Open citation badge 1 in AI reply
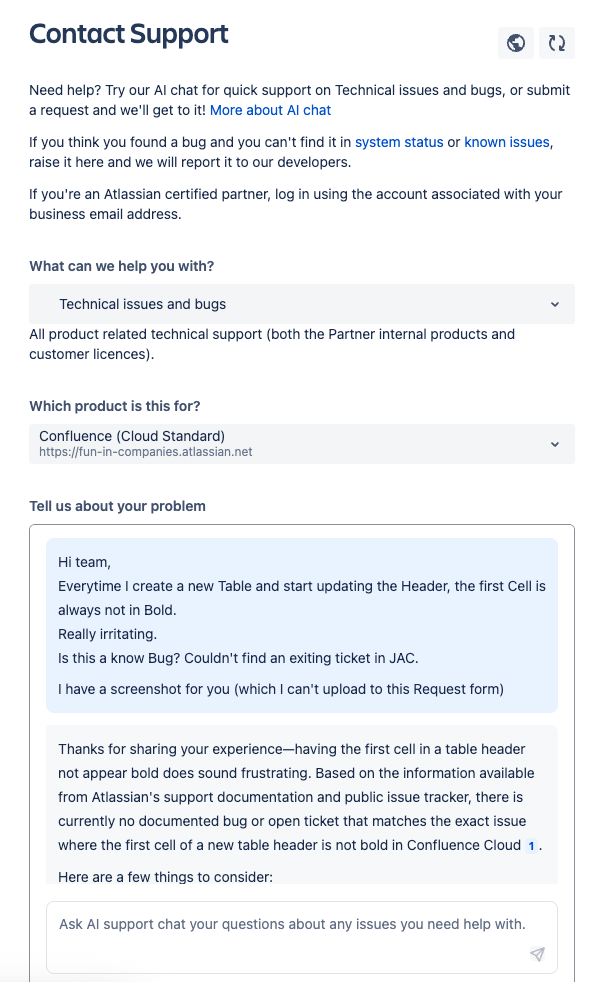Viewport: 591px width, 982px height. (531, 846)
